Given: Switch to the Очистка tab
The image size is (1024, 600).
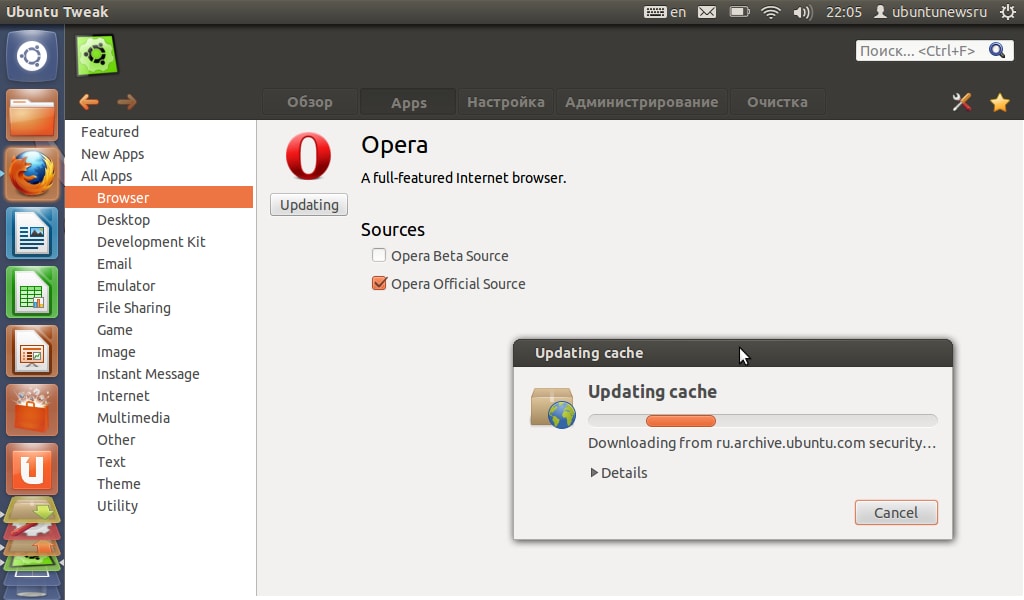Looking at the screenshot, I should point(777,102).
